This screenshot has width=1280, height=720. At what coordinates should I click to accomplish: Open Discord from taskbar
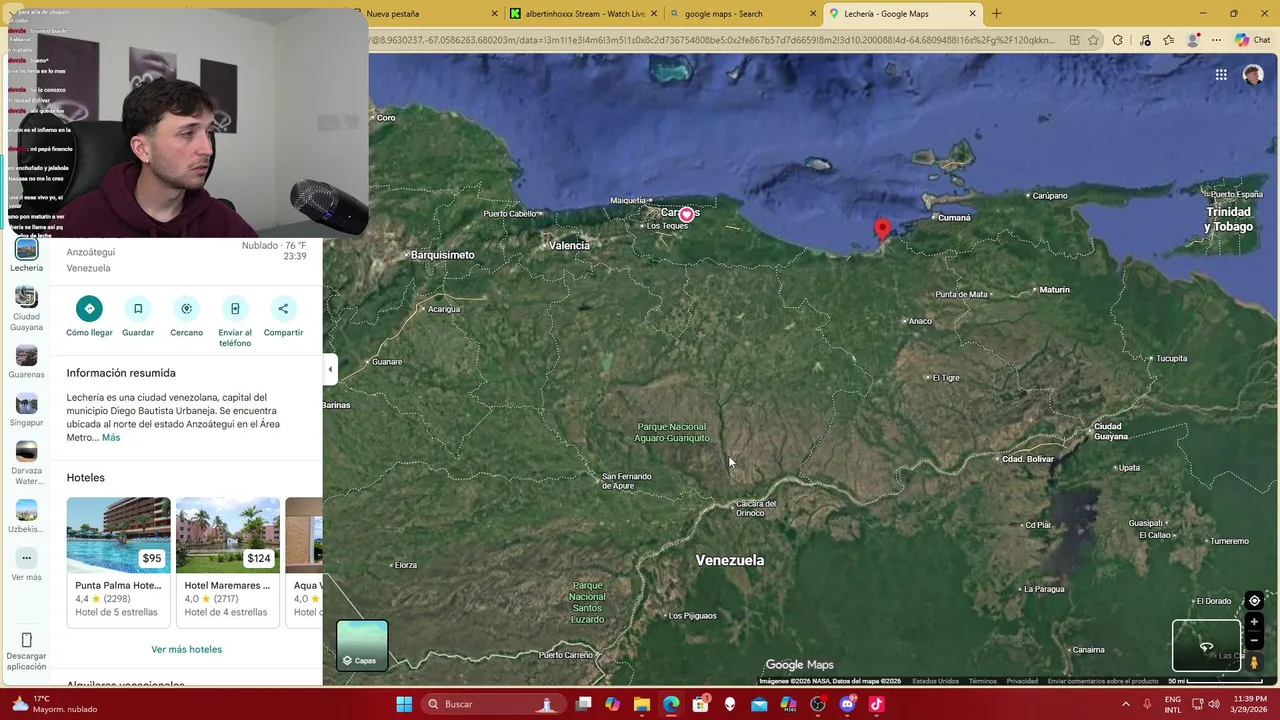(x=848, y=704)
